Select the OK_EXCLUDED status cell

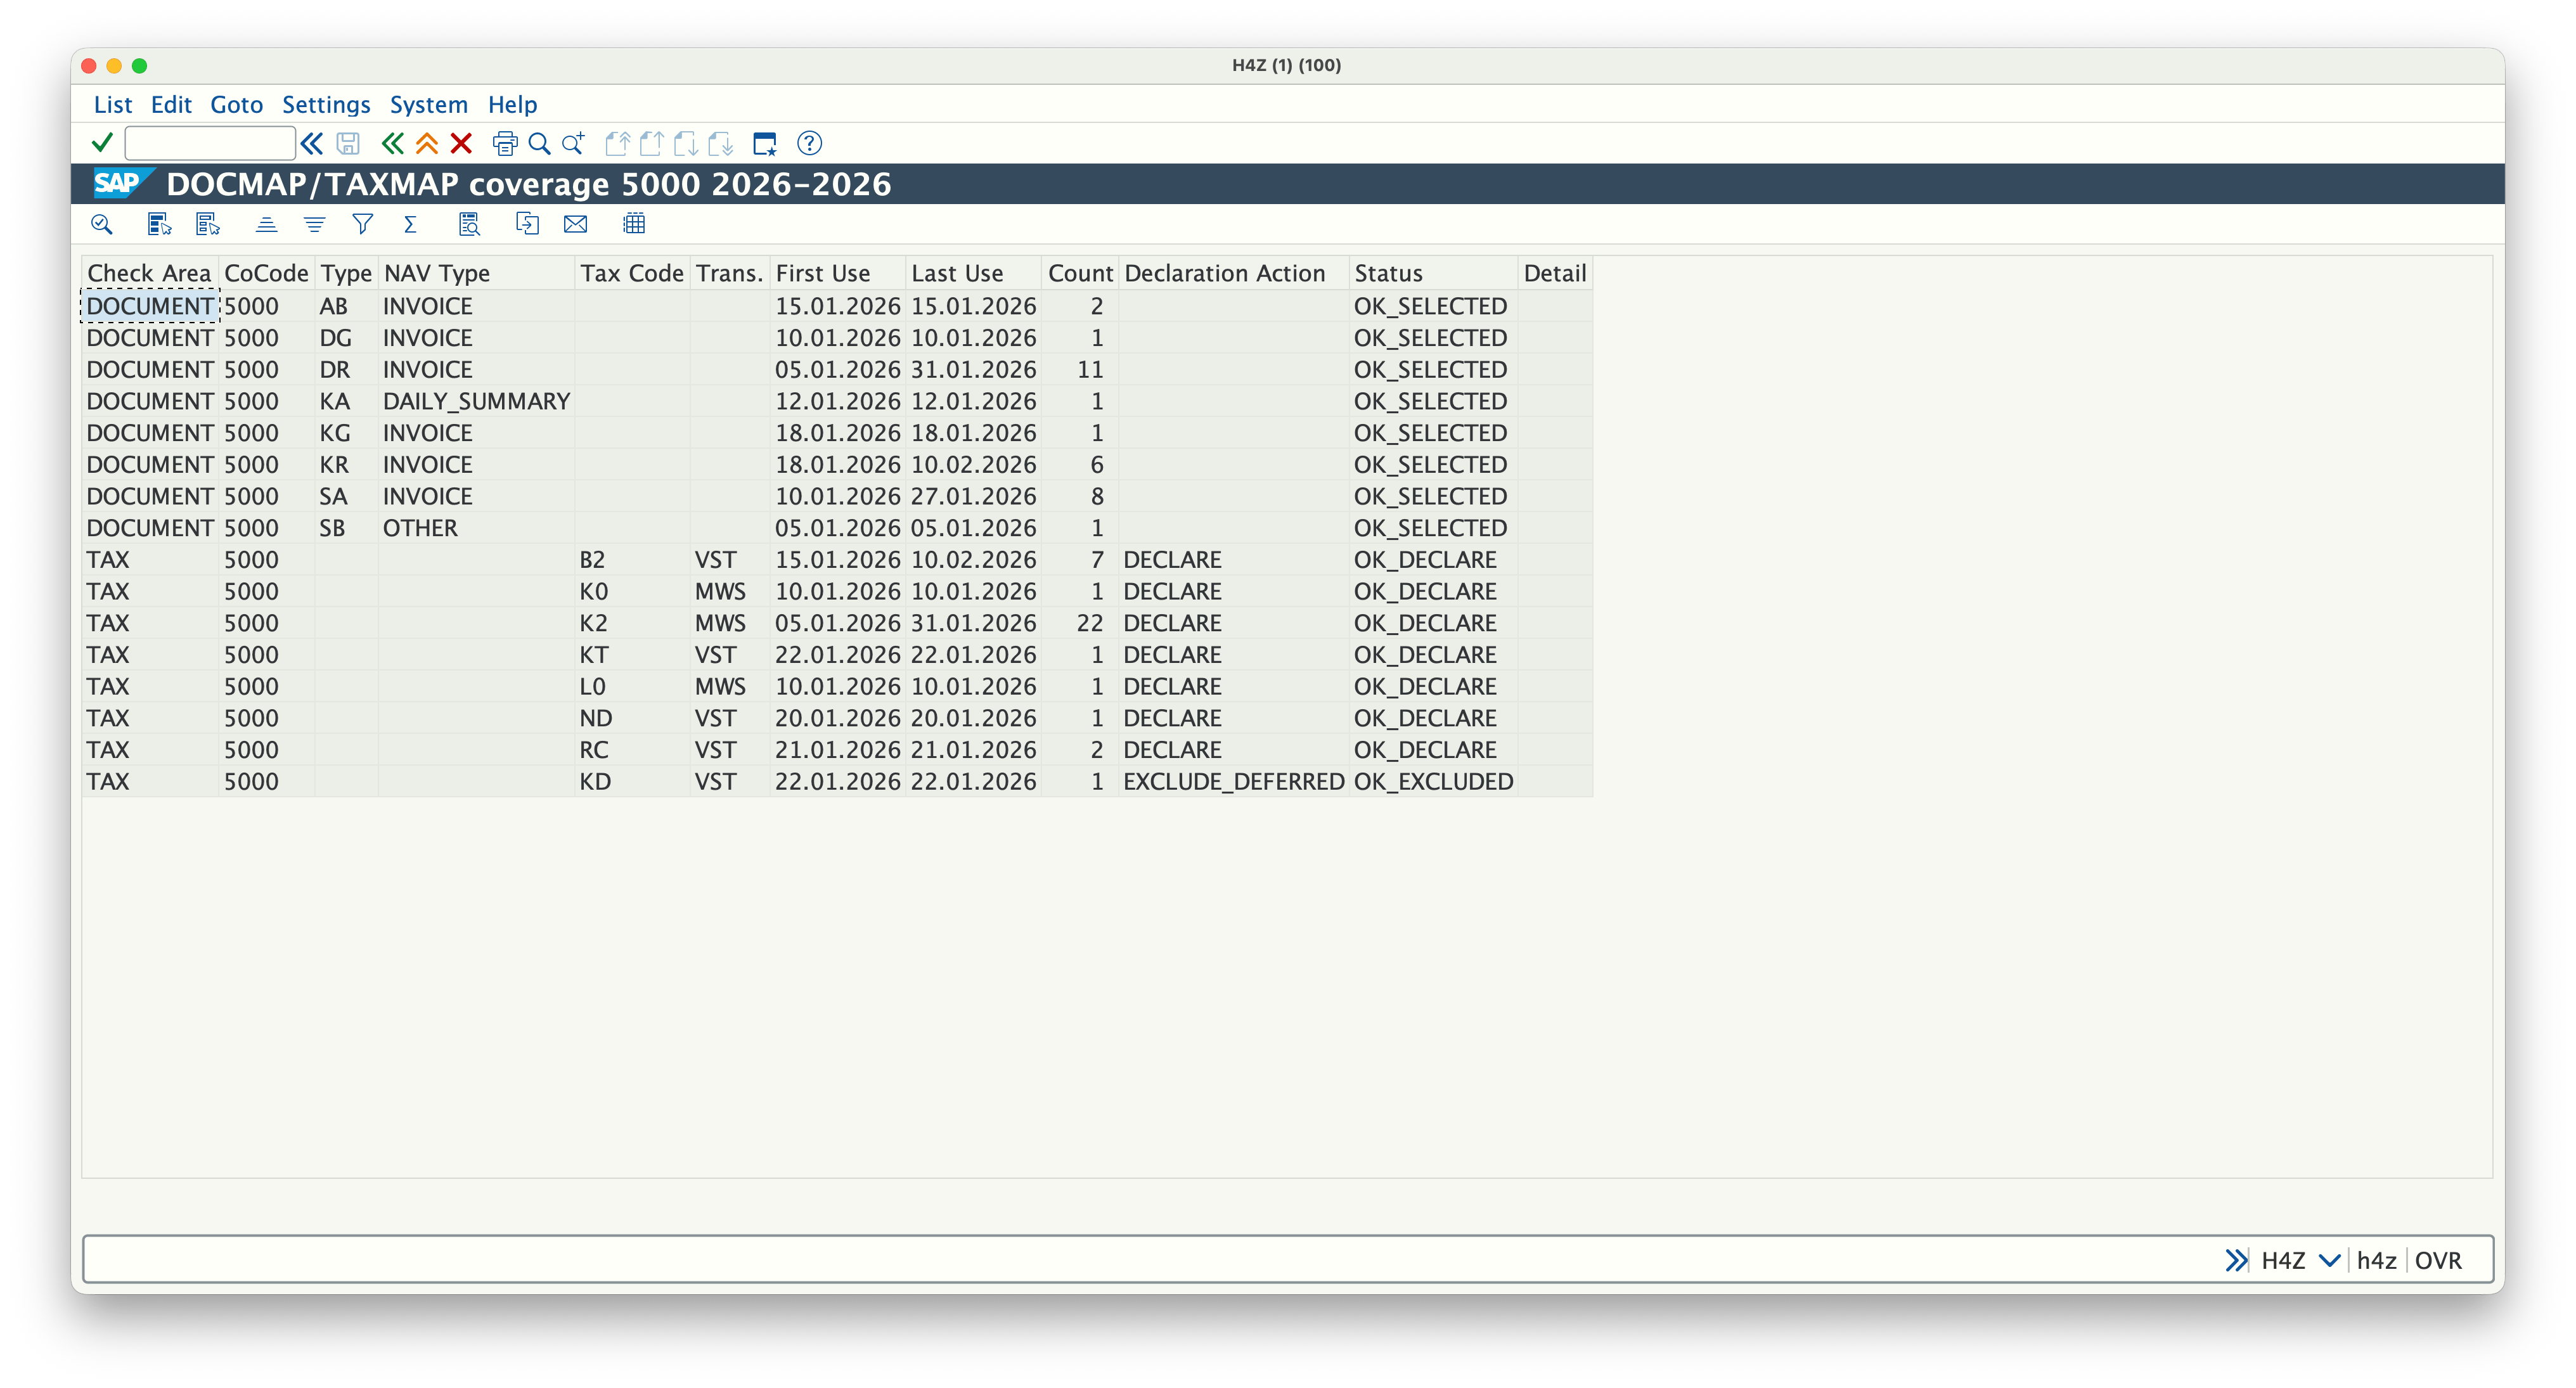point(1433,781)
